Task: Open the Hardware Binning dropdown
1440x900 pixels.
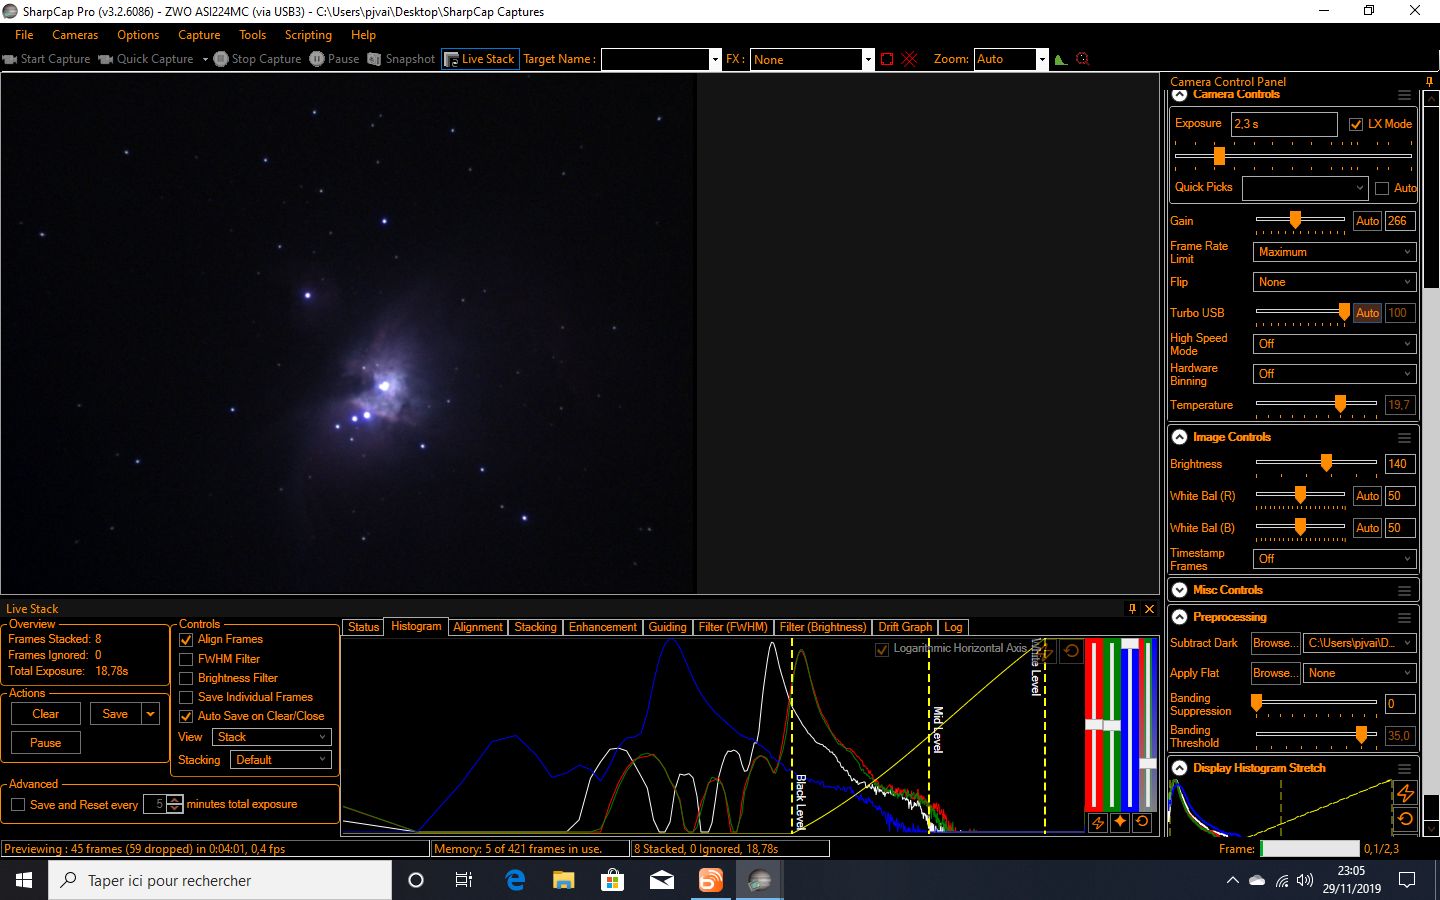Action: [1334, 374]
